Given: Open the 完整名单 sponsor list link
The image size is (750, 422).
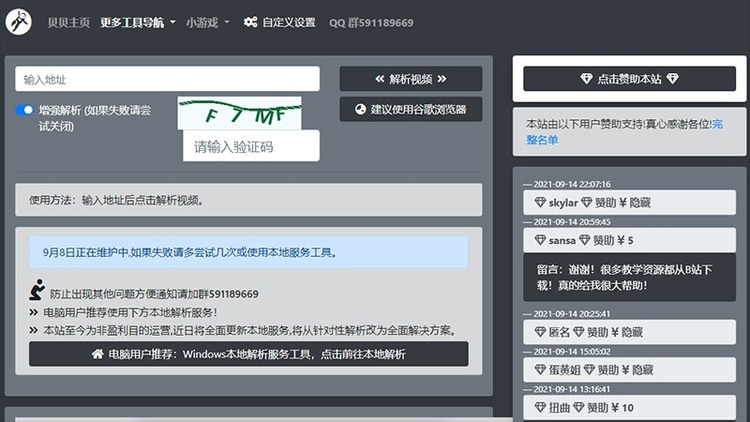Looking at the screenshot, I should coord(545,140).
